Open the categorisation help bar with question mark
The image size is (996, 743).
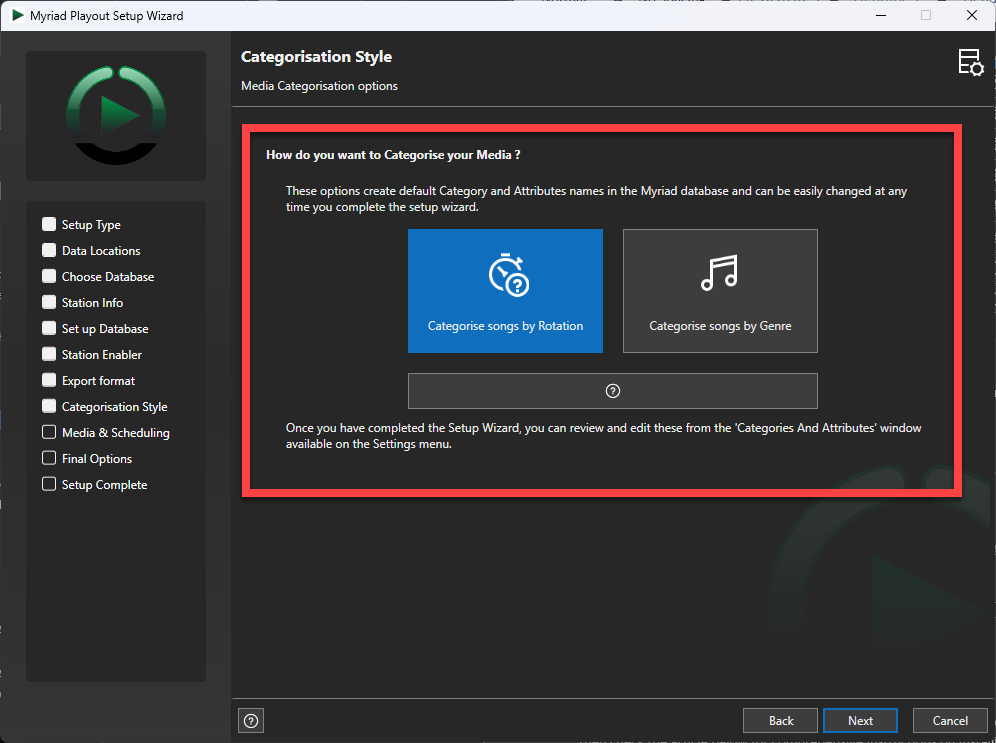(612, 391)
